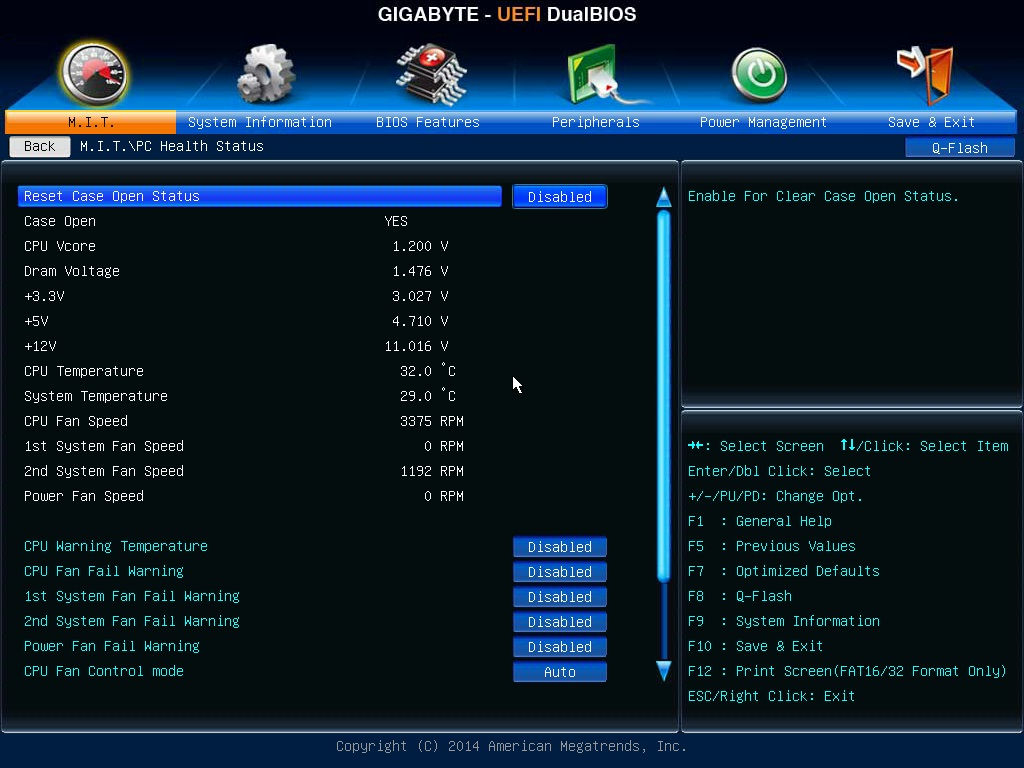The width and height of the screenshot is (1024, 768).
Task: Open the Reset Case Open Status Disabled dropdown
Action: click(x=560, y=197)
